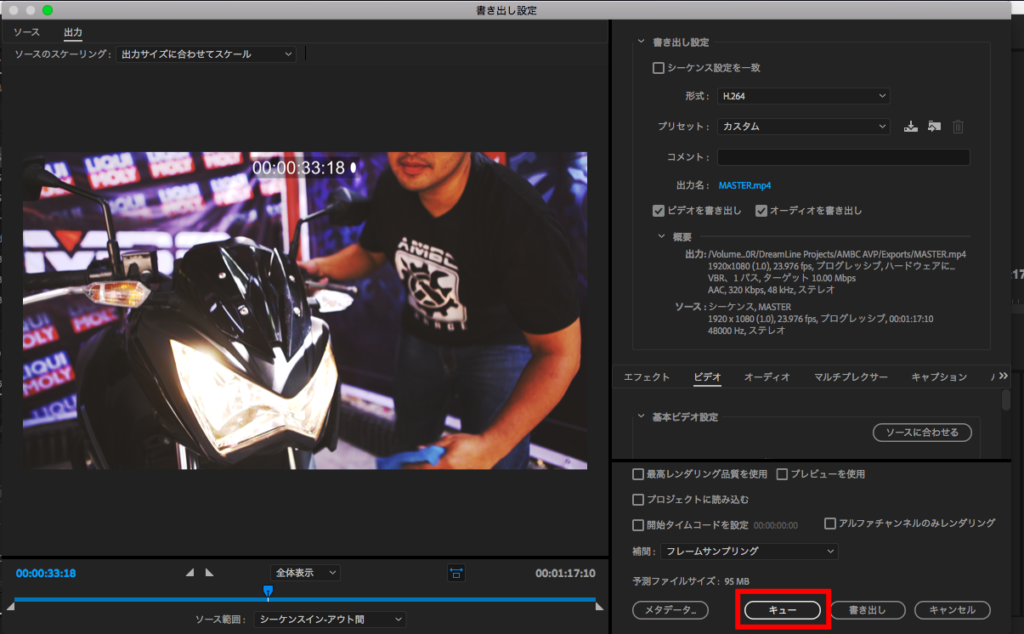The width and height of the screenshot is (1024, 634).
Task: Collapse the 基本ビデオ設定 section
Action: (642, 417)
